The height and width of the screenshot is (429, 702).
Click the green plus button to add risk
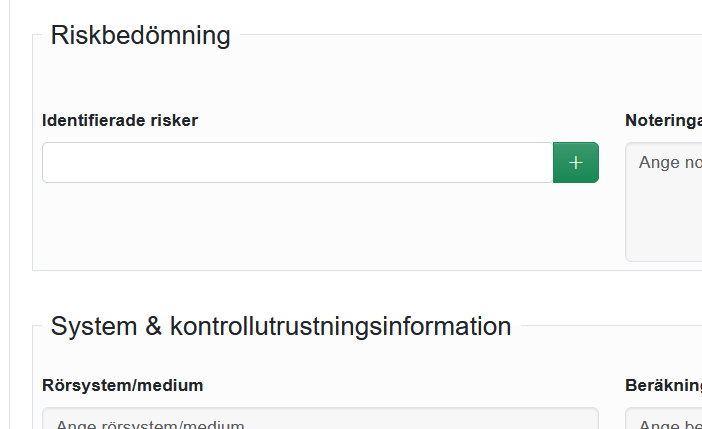575,162
